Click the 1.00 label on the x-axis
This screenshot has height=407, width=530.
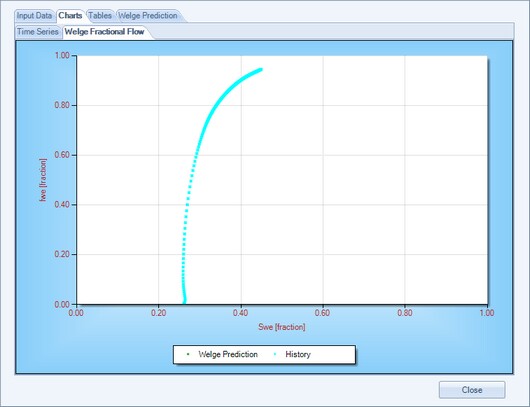click(486, 313)
